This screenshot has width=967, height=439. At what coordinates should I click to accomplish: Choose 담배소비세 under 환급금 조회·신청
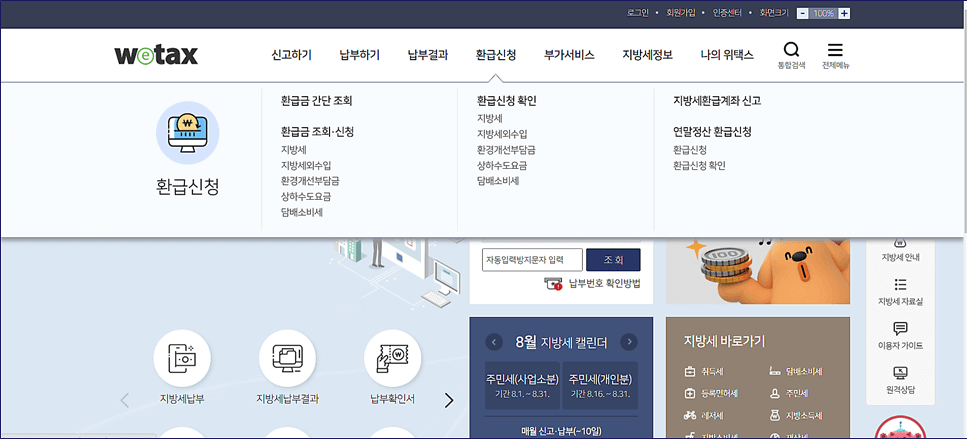point(302,212)
